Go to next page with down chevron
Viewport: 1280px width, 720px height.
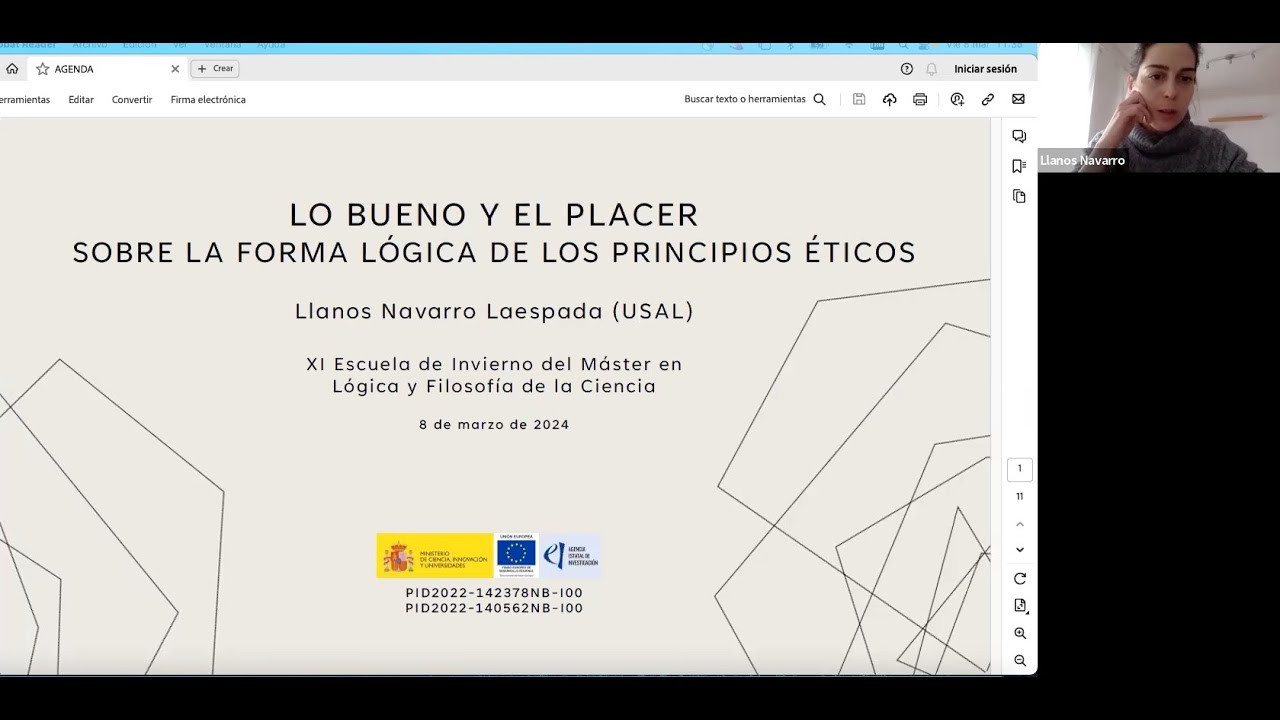click(1020, 550)
